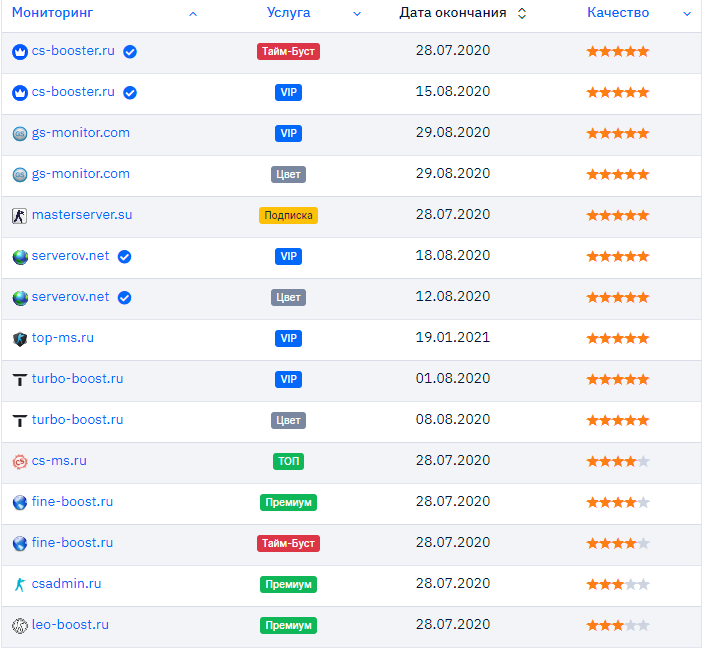Click crown icon of cs-booster.ru 15.08.2020 row
This screenshot has width=702, height=648.
point(20,93)
